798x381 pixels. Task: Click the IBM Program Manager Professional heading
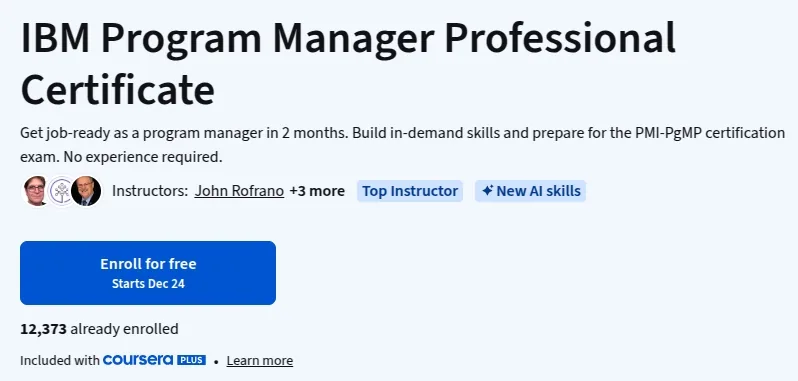click(348, 39)
